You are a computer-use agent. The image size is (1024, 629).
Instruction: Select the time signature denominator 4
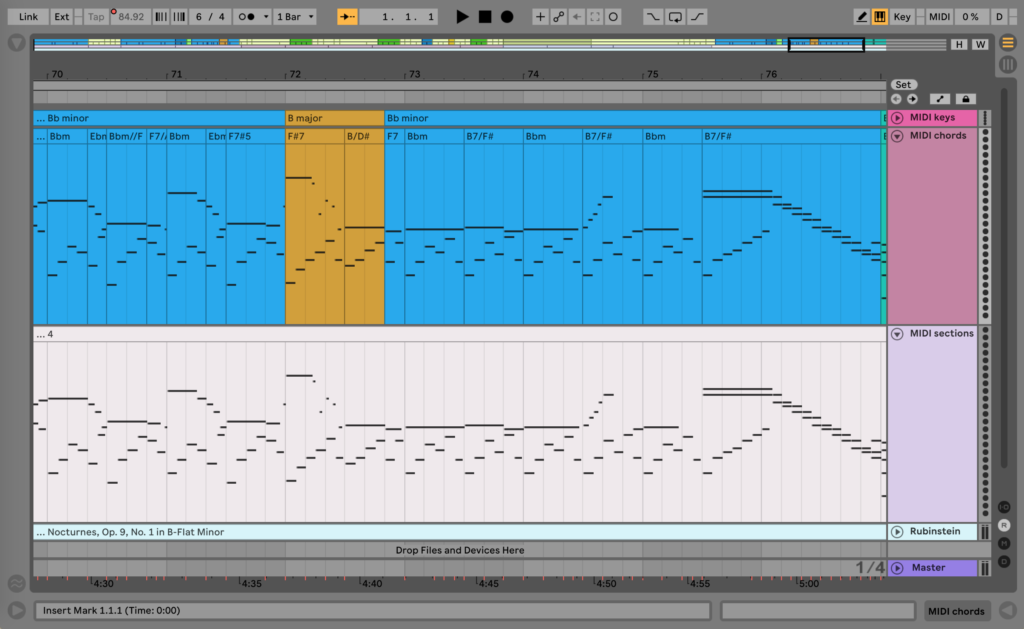[x=221, y=16]
